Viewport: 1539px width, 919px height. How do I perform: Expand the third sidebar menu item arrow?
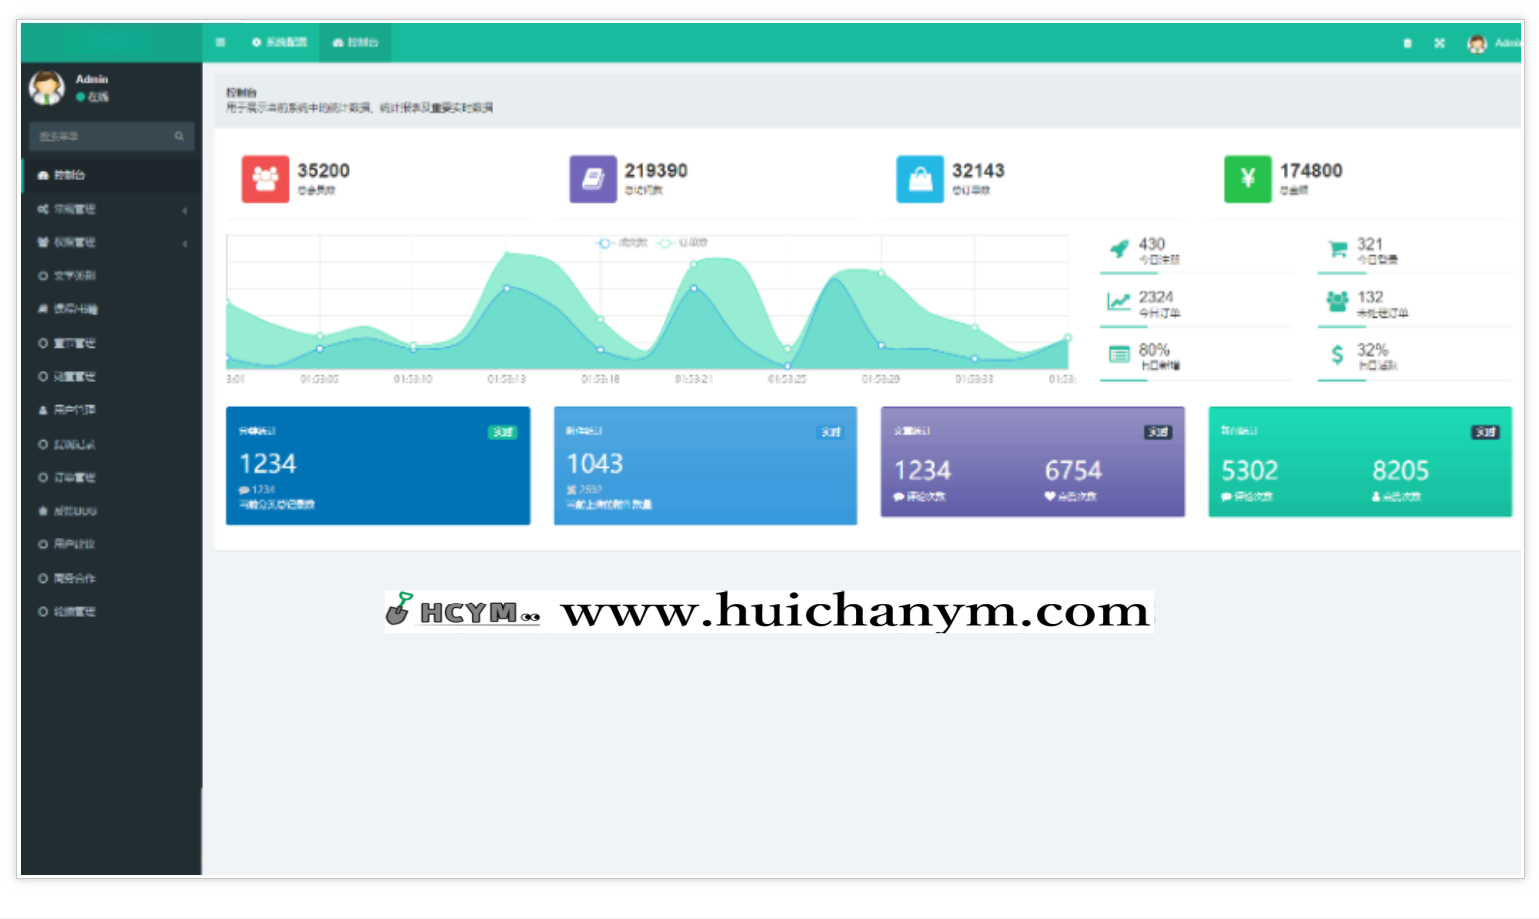point(185,243)
